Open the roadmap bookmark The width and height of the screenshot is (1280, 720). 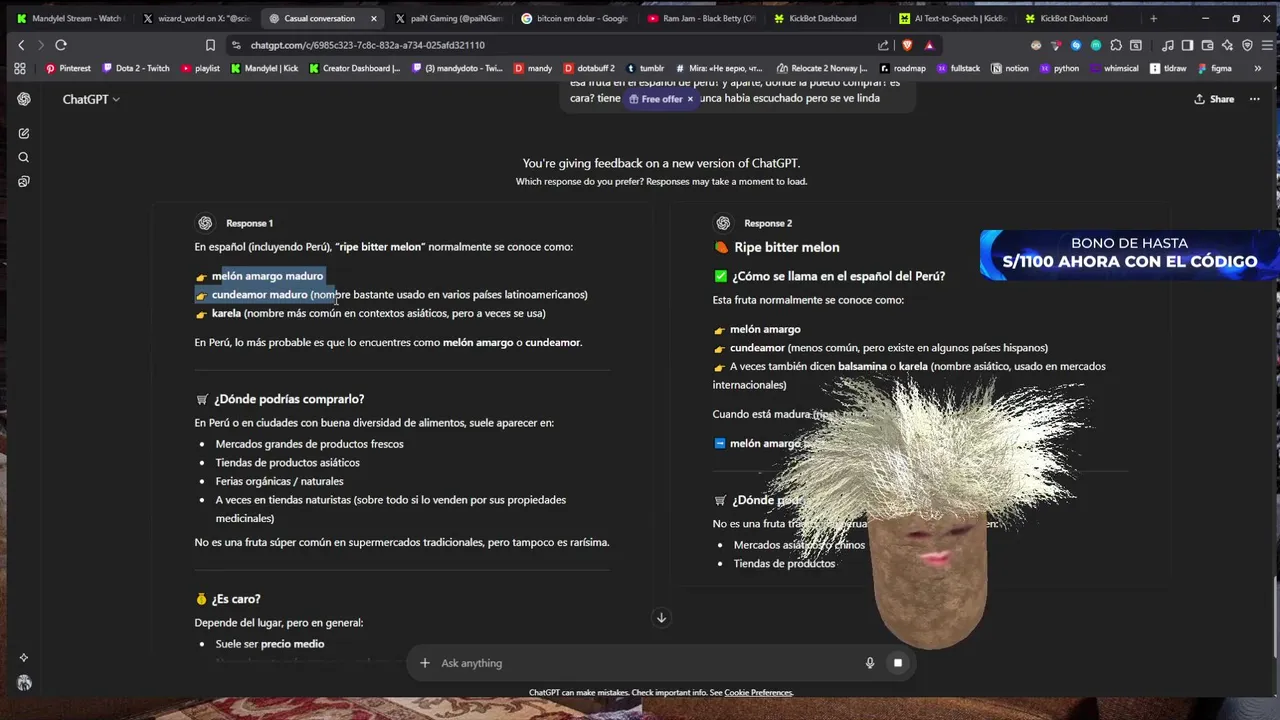(902, 68)
